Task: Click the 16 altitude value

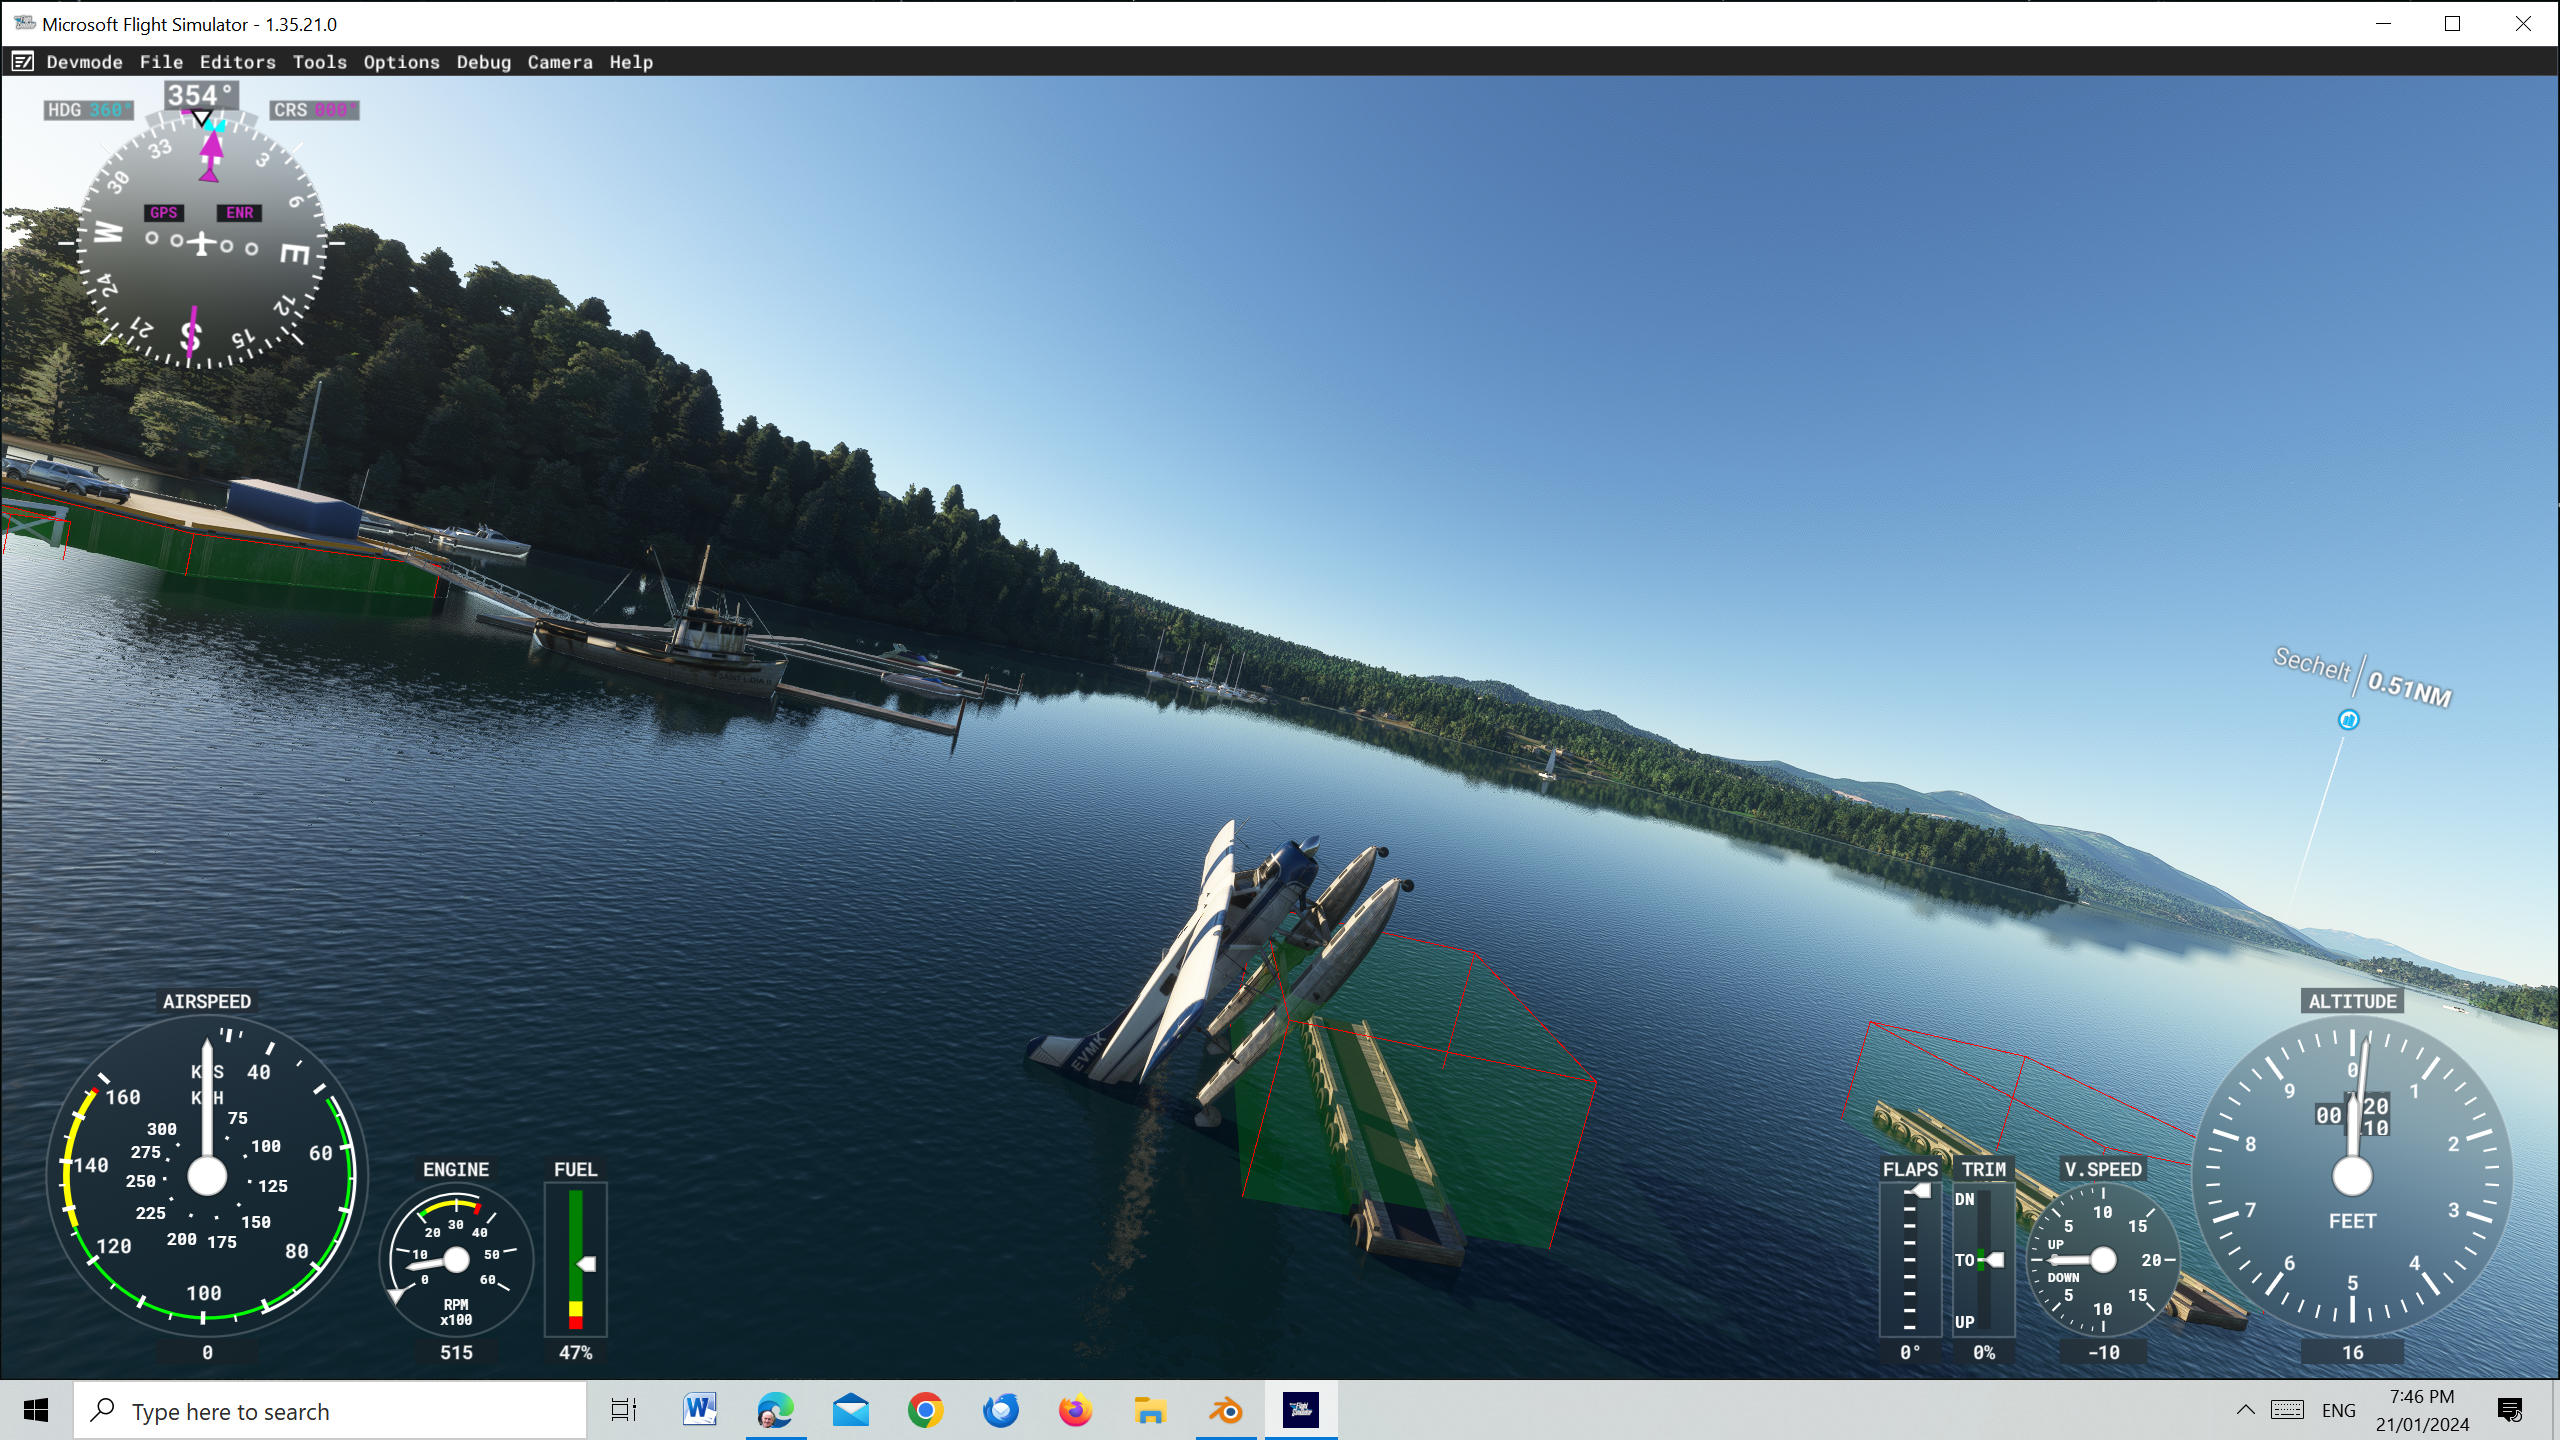Action: (x=2352, y=1352)
